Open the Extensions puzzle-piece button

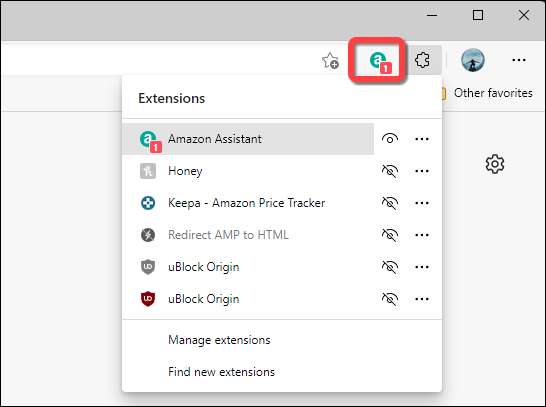pos(422,60)
